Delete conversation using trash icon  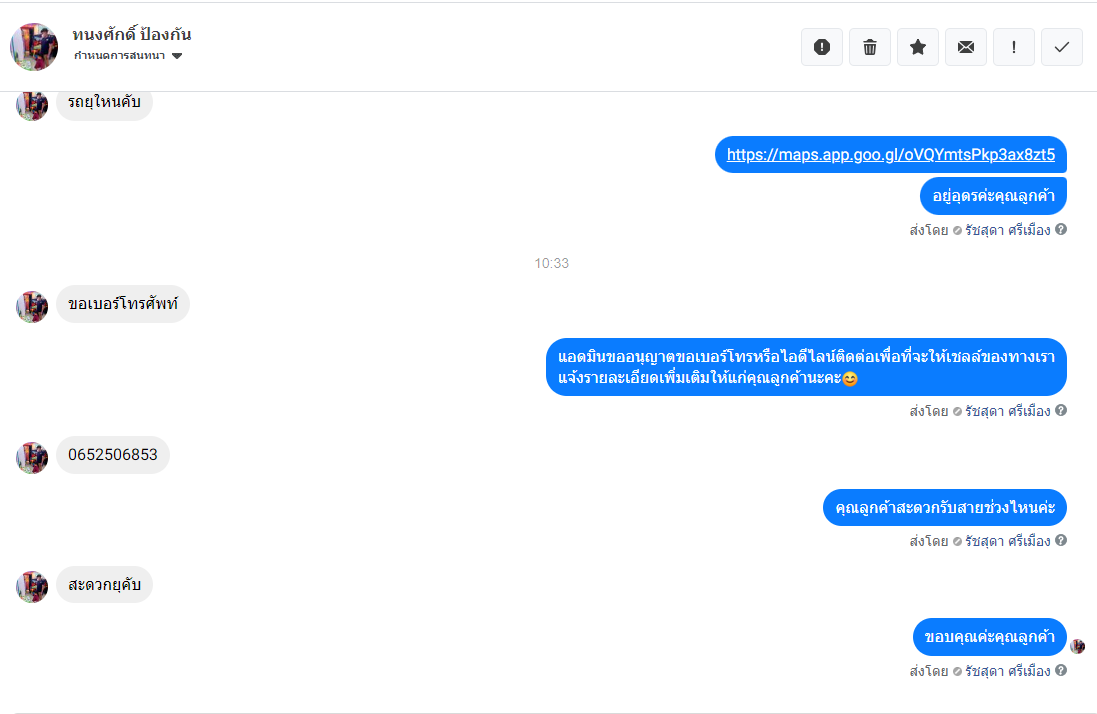870,47
